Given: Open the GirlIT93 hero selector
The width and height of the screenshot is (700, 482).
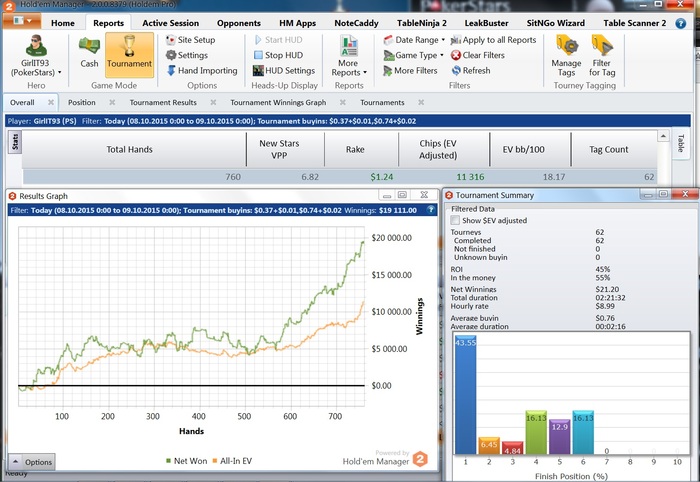Looking at the screenshot, I should (x=36, y=56).
